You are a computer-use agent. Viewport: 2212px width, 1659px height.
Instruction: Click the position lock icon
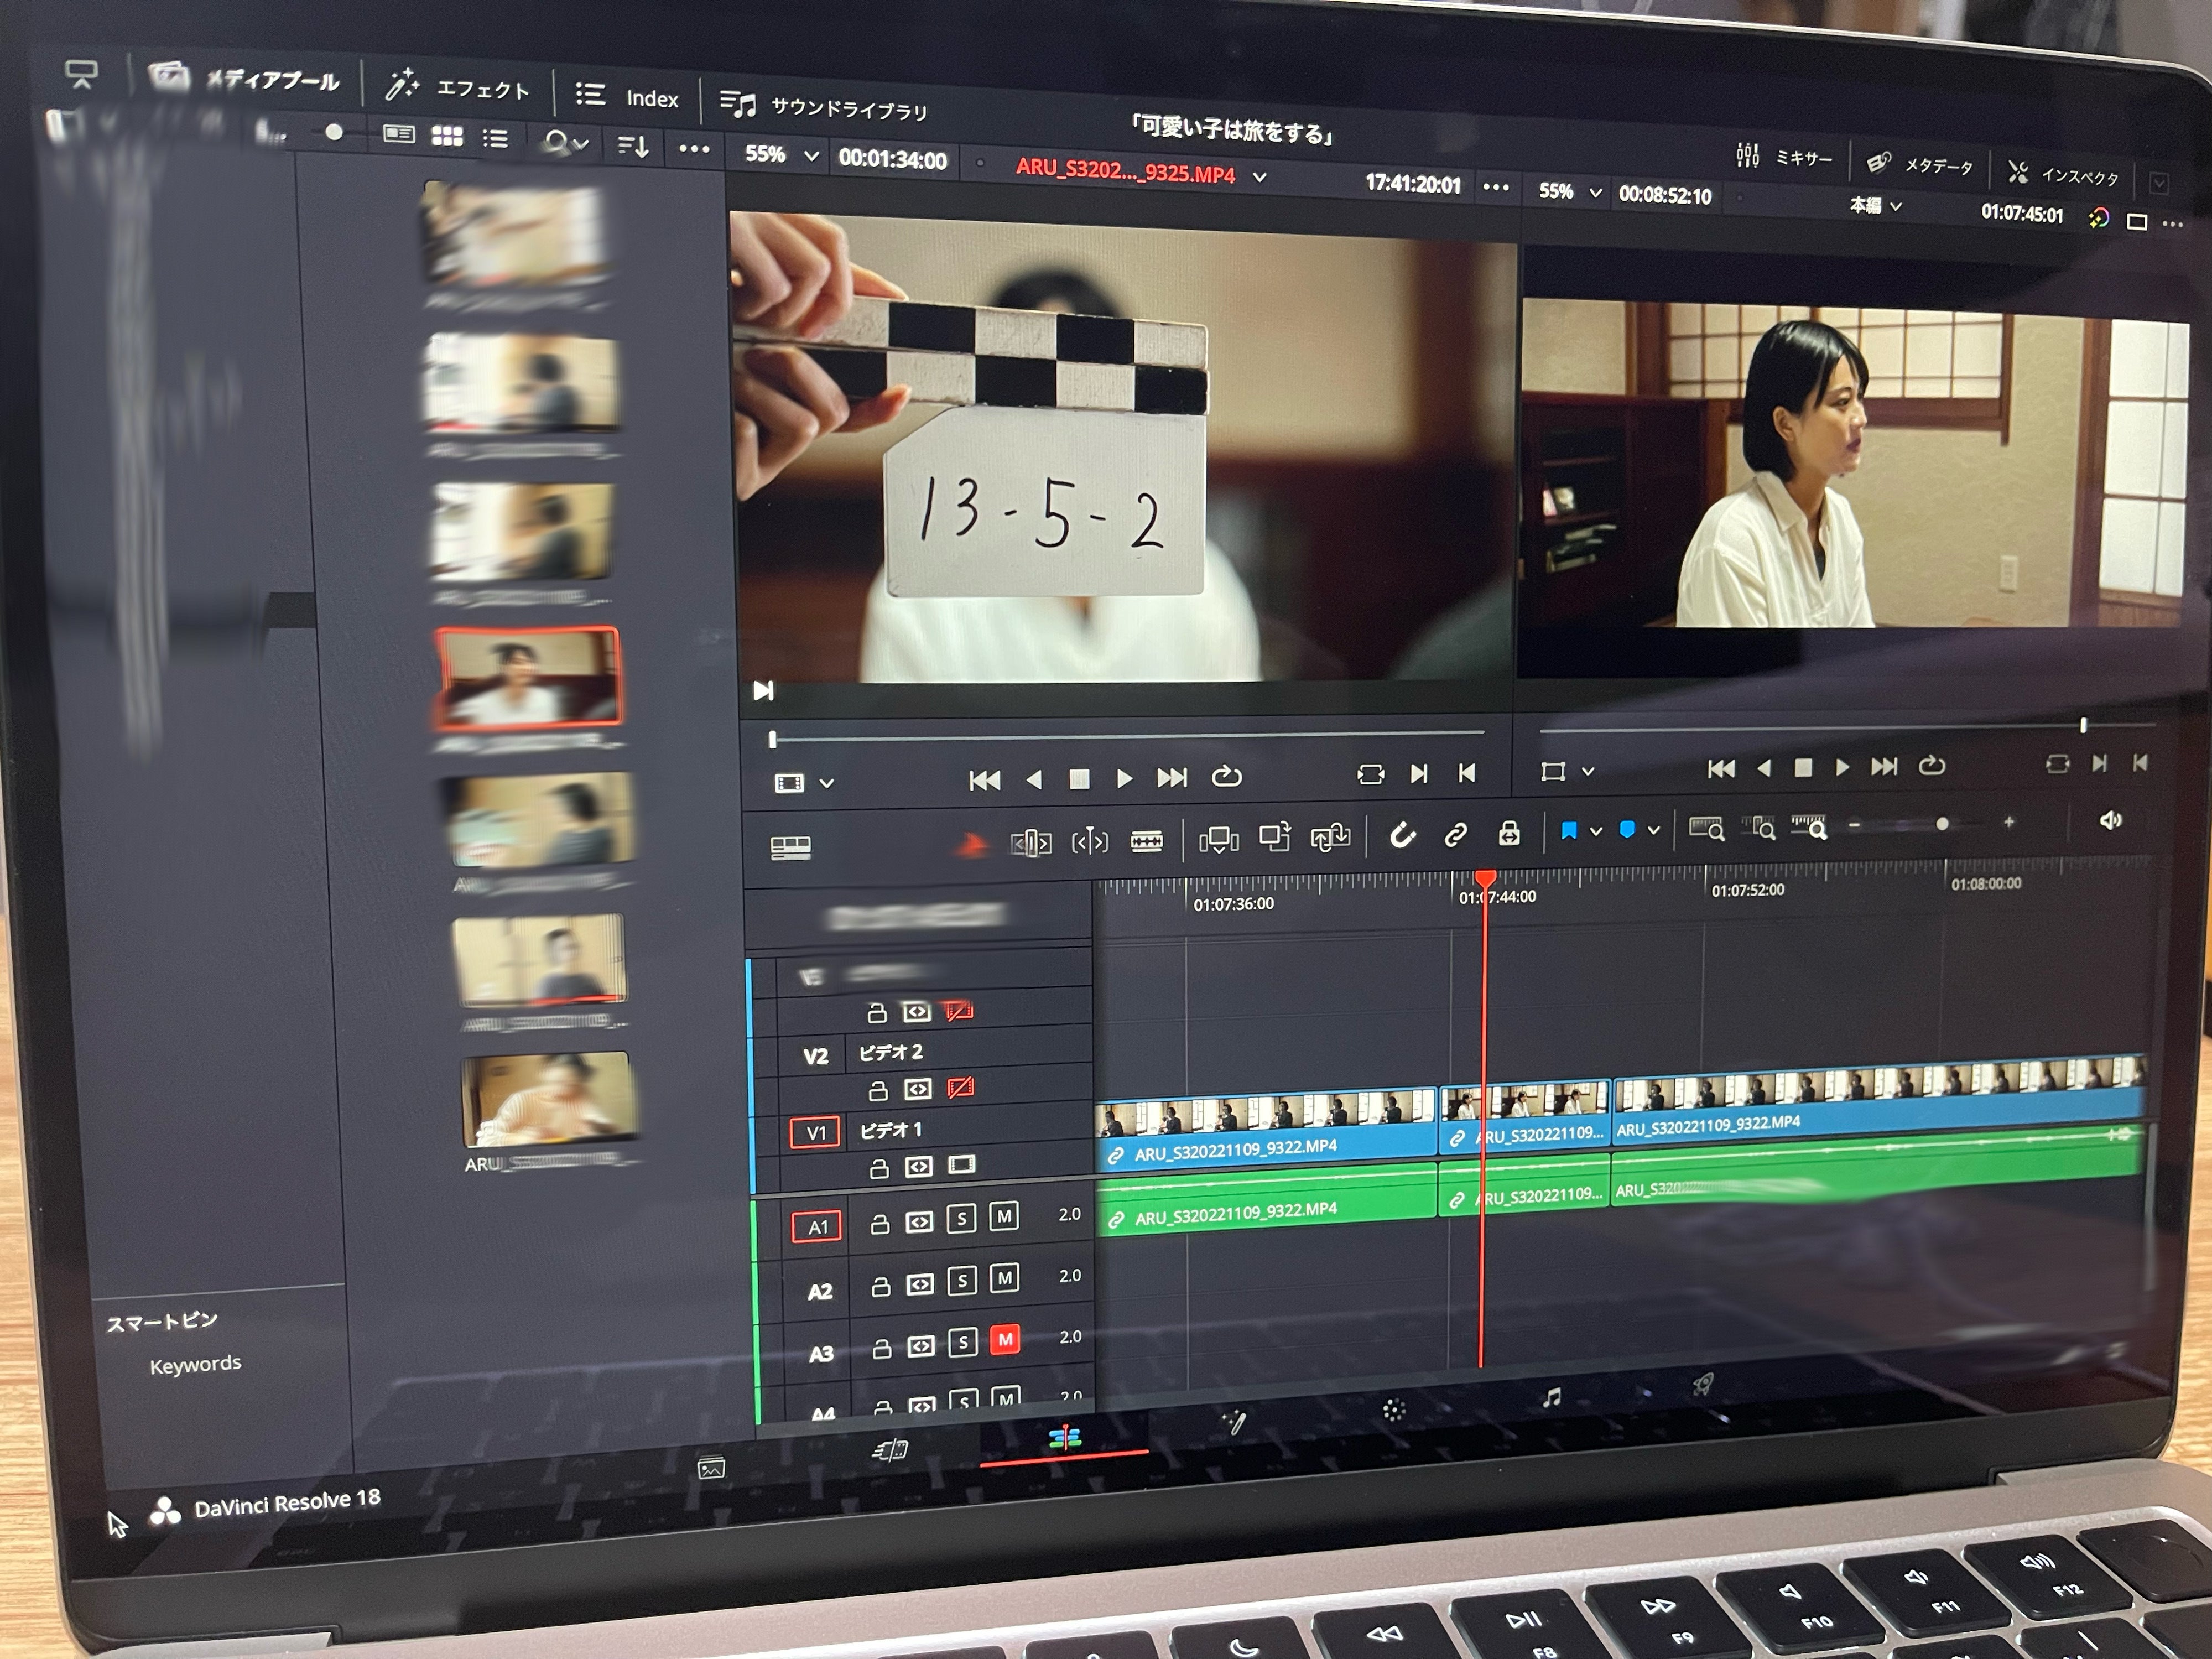tap(1509, 833)
